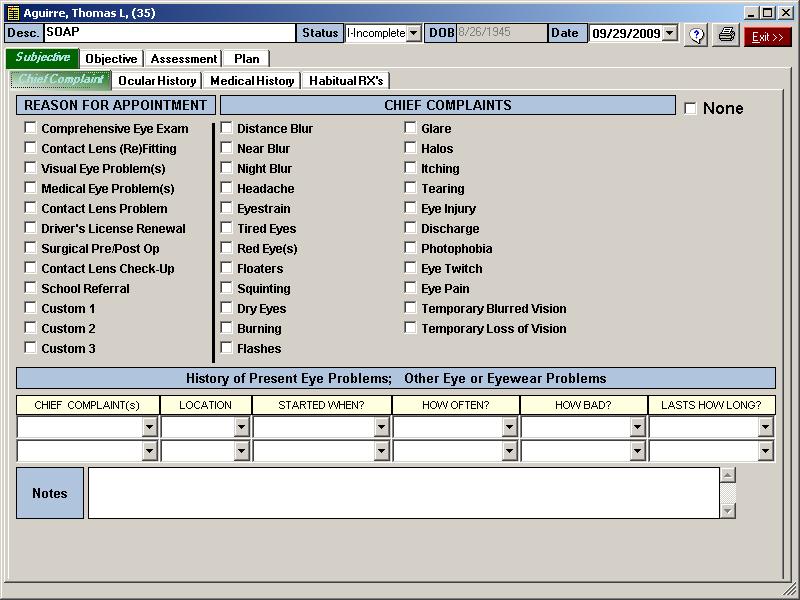Toggle the Eye Pain checkbox
Image resolution: width=800 pixels, height=600 pixels.
click(x=411, y=288)
